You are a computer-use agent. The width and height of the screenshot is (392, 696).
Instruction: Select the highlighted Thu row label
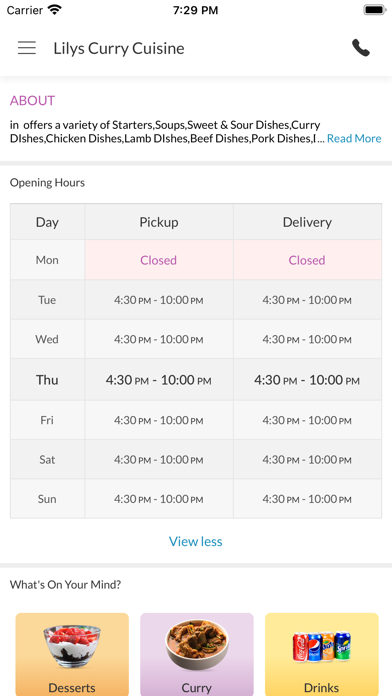pos(47,380)
